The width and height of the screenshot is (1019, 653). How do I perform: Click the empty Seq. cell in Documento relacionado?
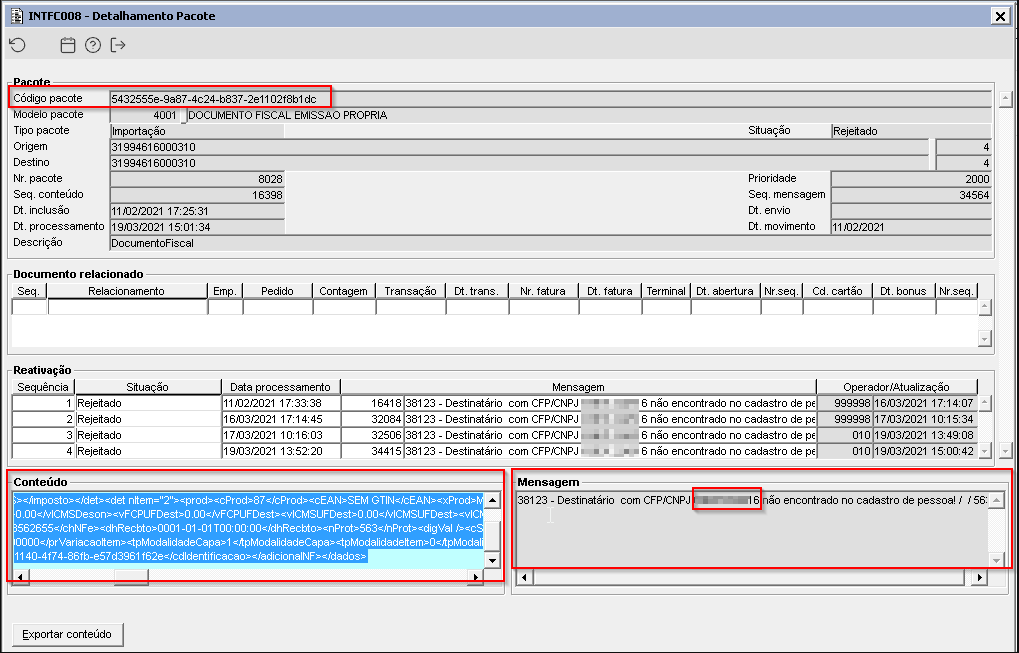[x=29, y=307]
